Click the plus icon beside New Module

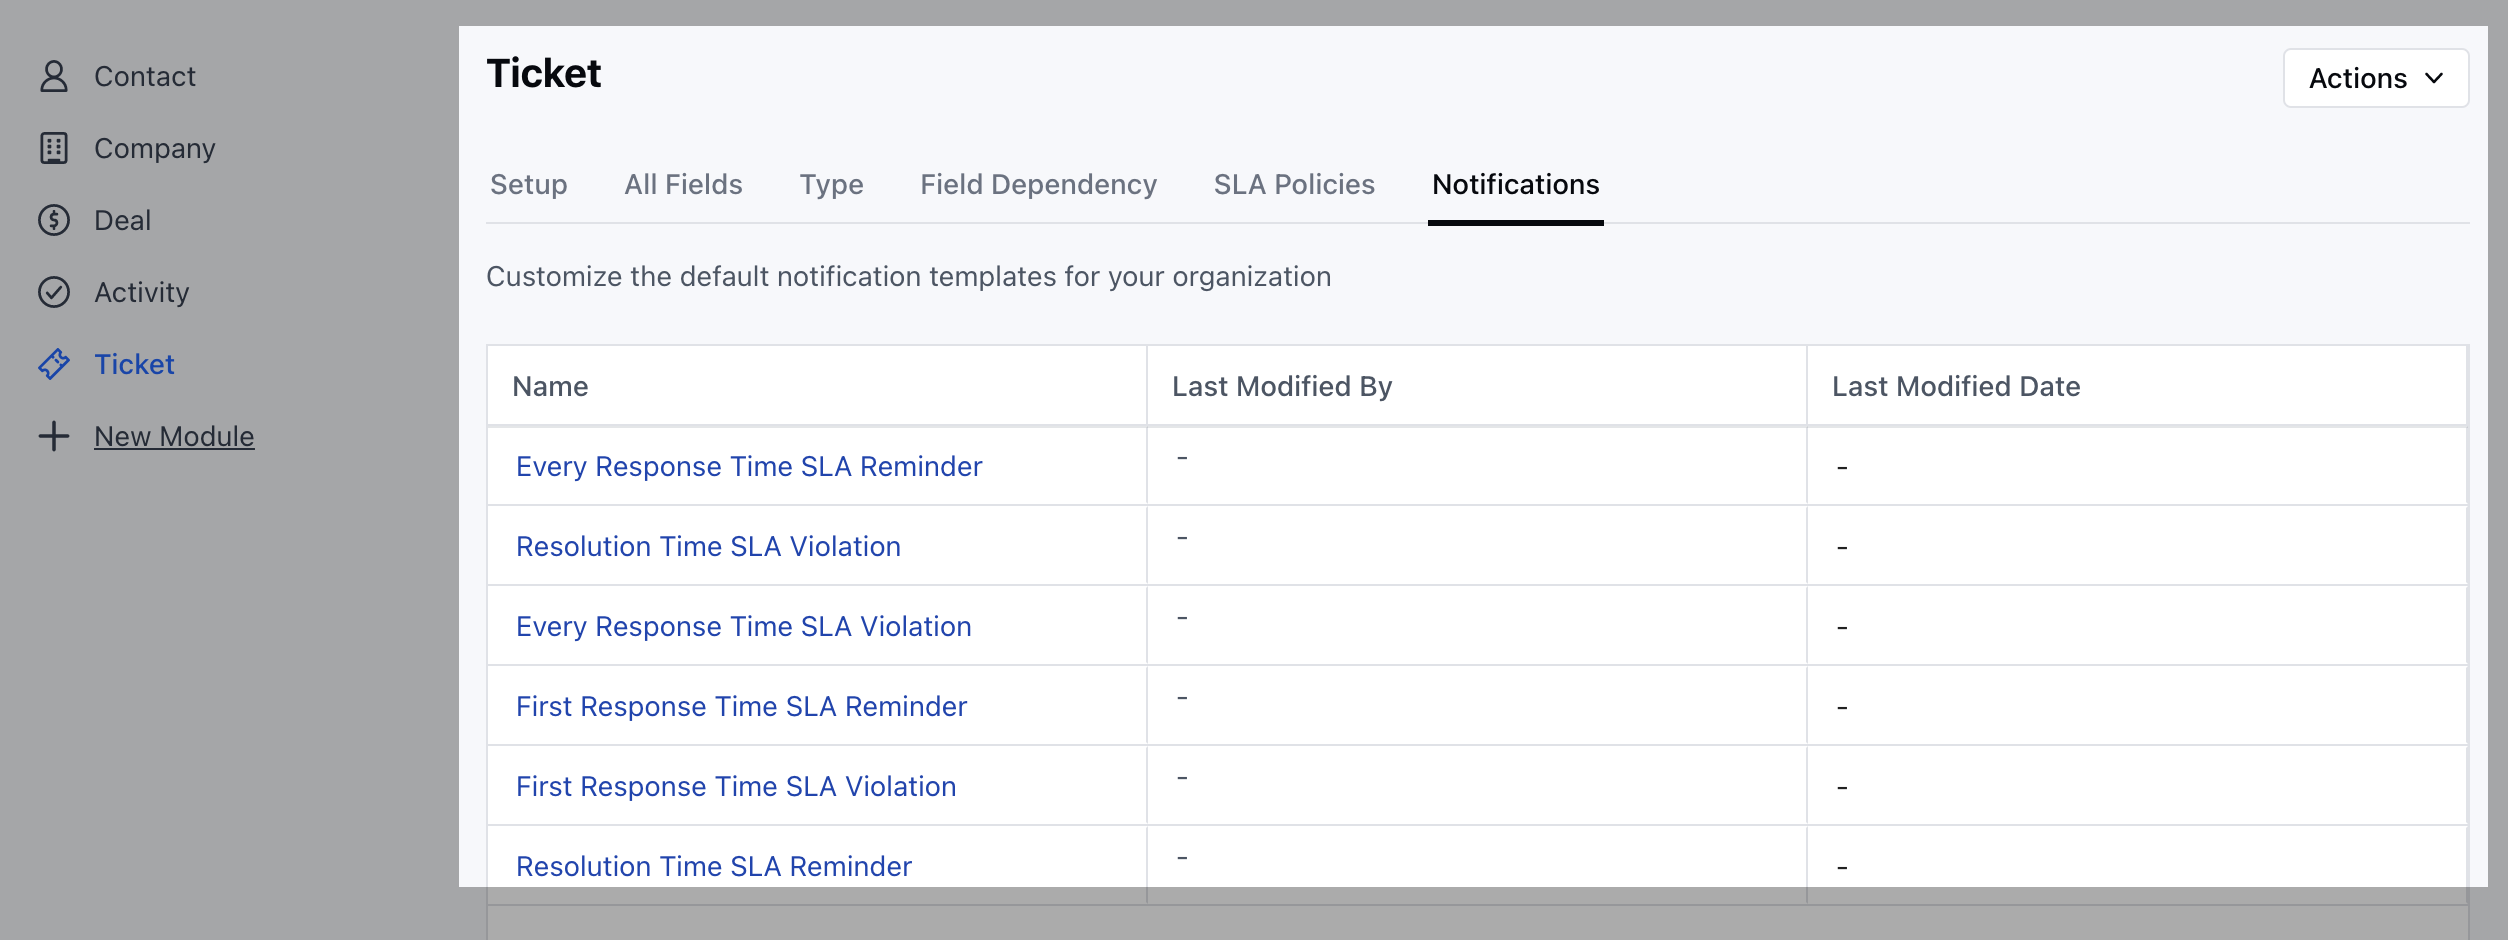53,436
